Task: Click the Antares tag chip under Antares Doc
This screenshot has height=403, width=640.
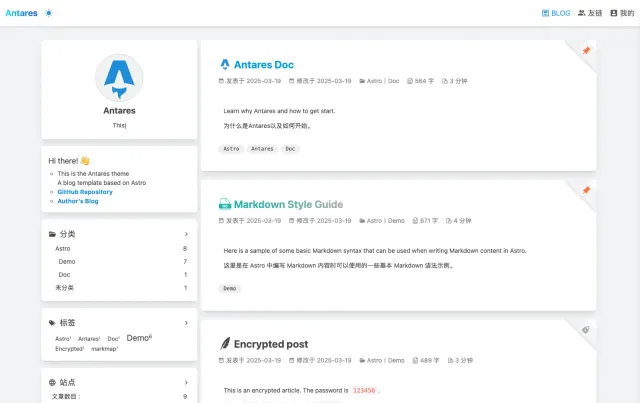Action: [262, 149]
